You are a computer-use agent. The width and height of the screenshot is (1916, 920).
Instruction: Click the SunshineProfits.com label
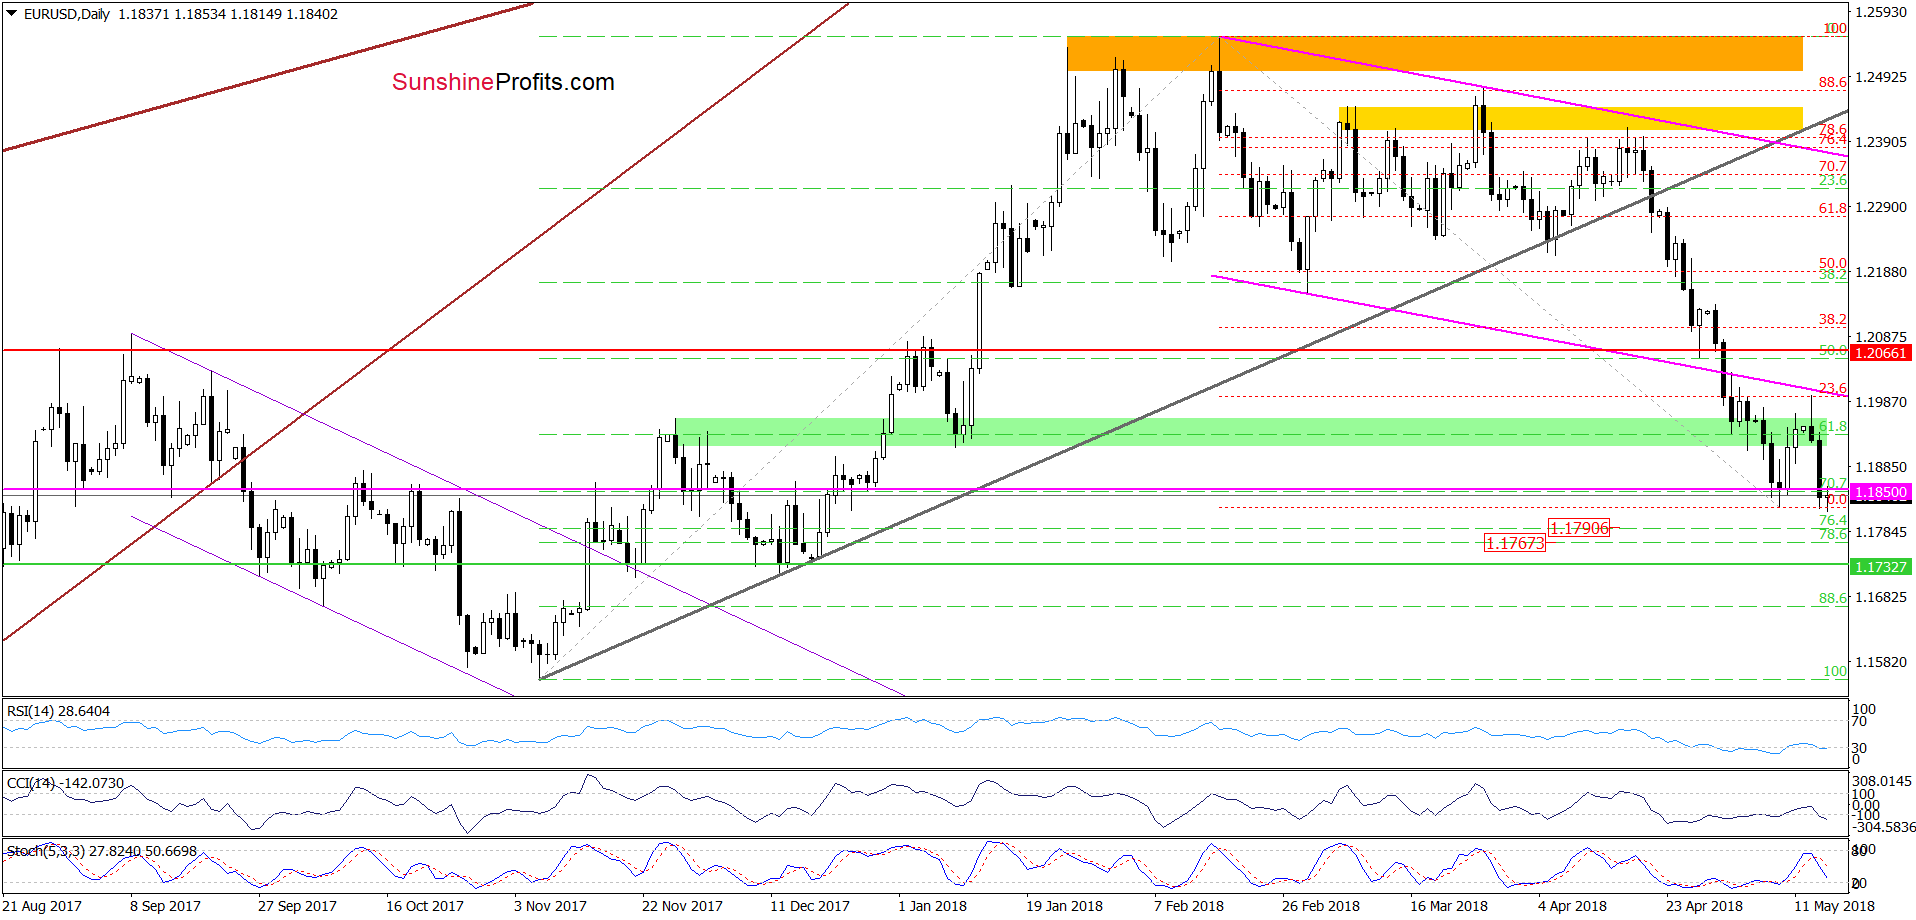tap(503, 82)
